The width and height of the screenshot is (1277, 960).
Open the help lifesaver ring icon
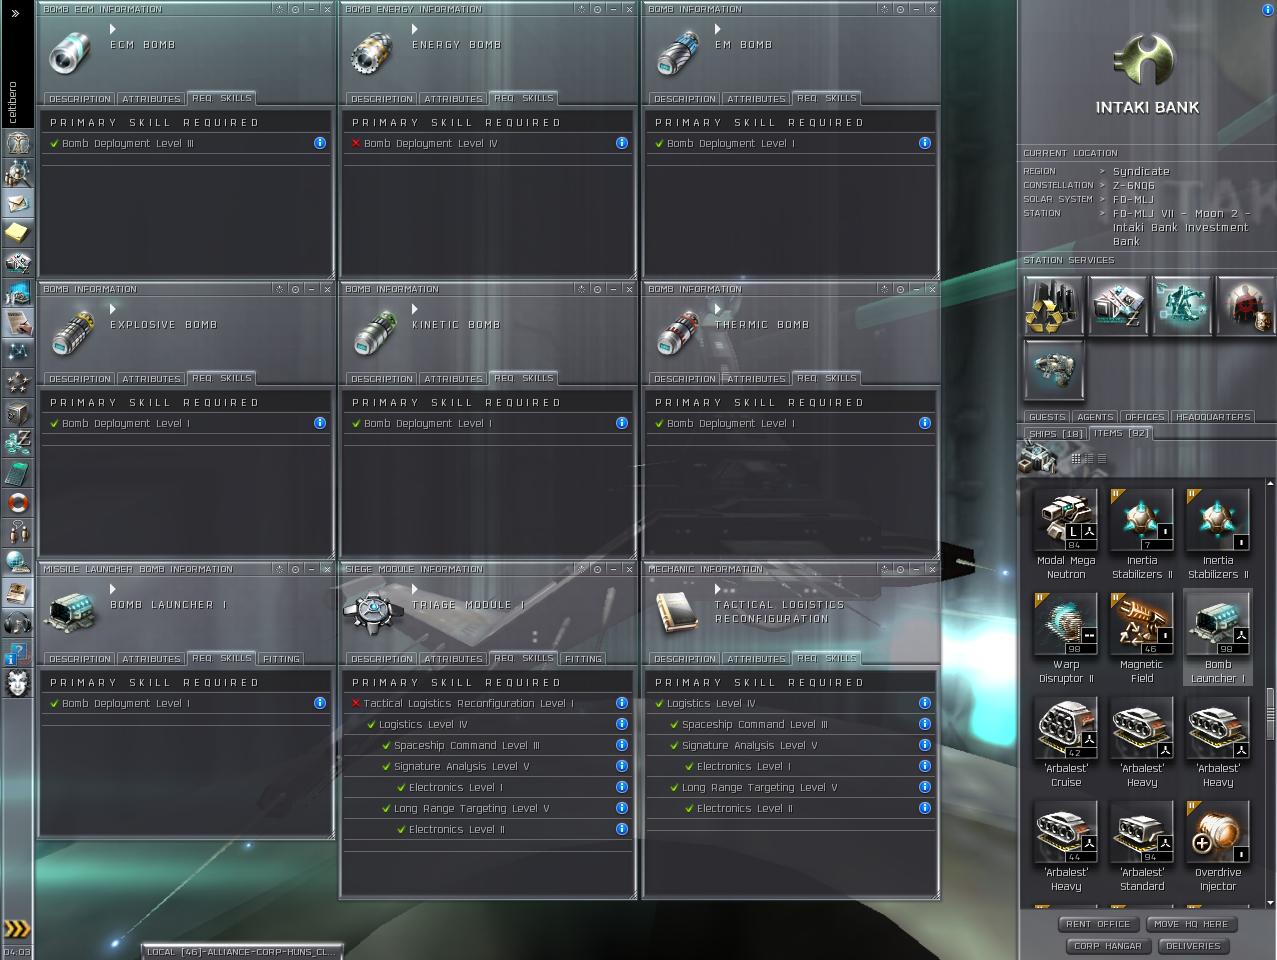coord(17,503)
